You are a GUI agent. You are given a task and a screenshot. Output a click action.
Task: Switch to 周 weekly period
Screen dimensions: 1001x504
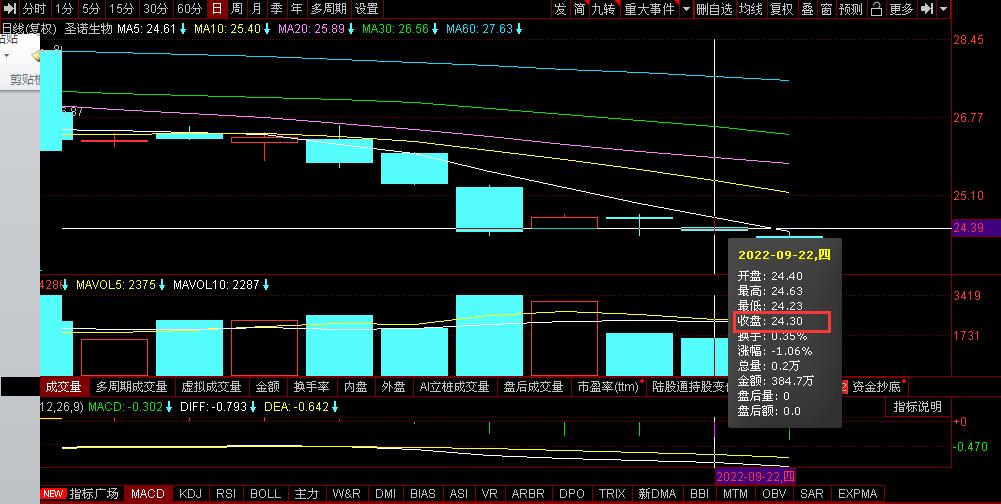[x=237, y=9]
